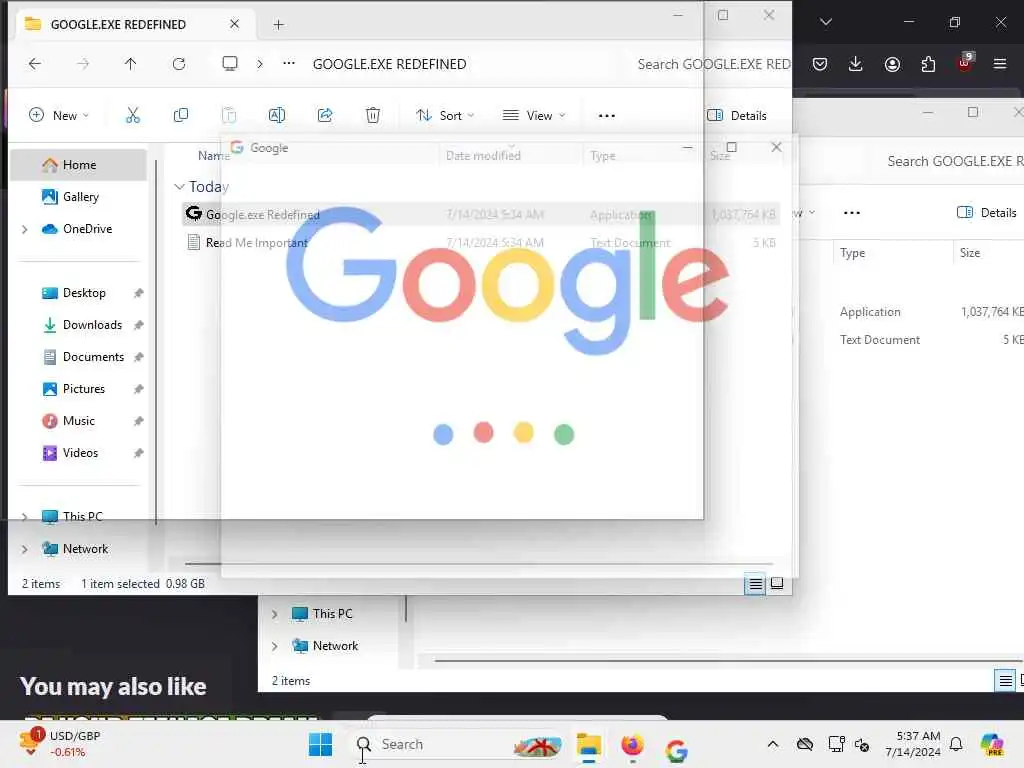Select Google.exe Redefined application file
The height and width of the screenshot is (768, 1024).
pos(480,214)
